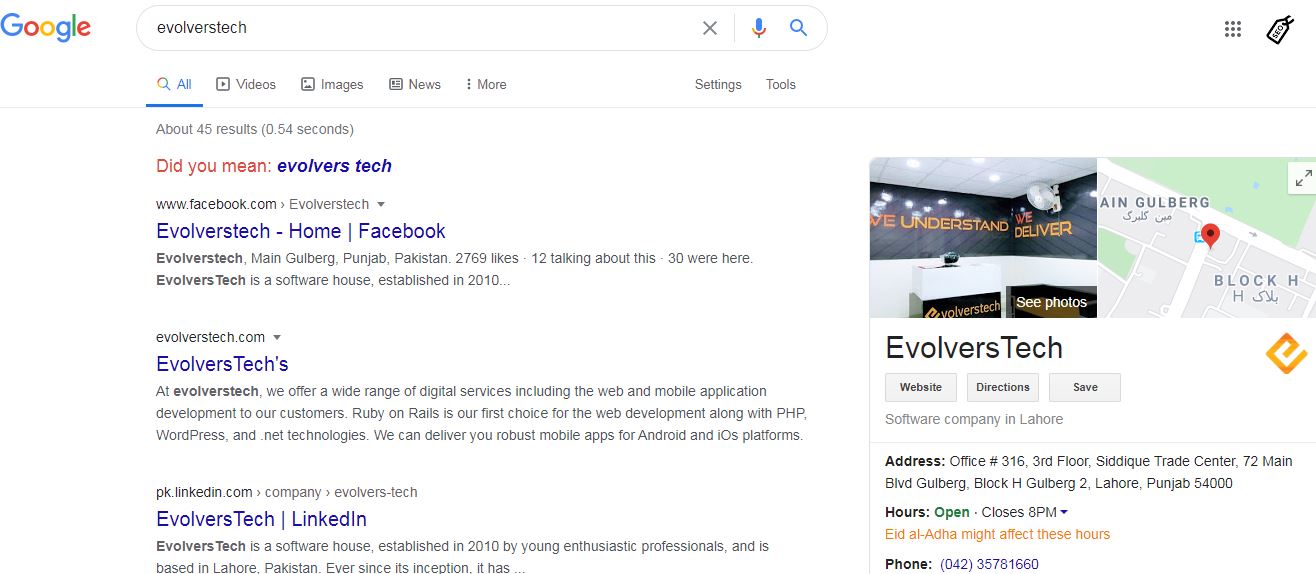Clear the search box text
Image resolution: width=1316 pixels, height=574 pixels.
[710, 28]
